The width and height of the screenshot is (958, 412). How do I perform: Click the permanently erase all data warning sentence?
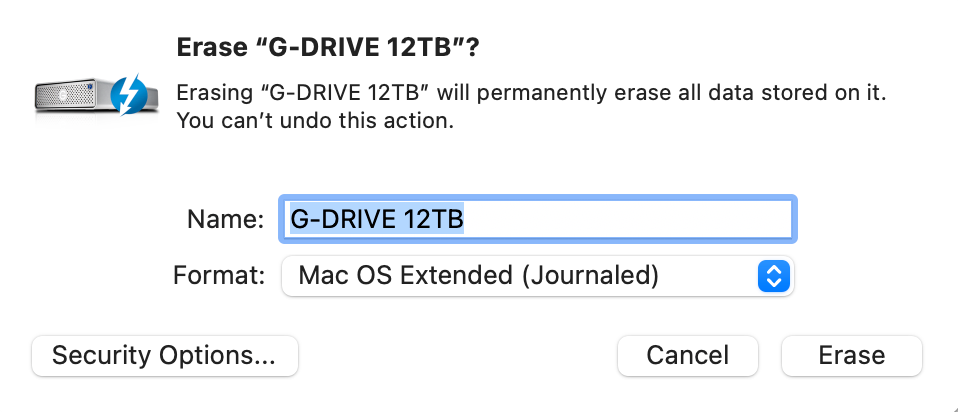(x=531, y=94)
